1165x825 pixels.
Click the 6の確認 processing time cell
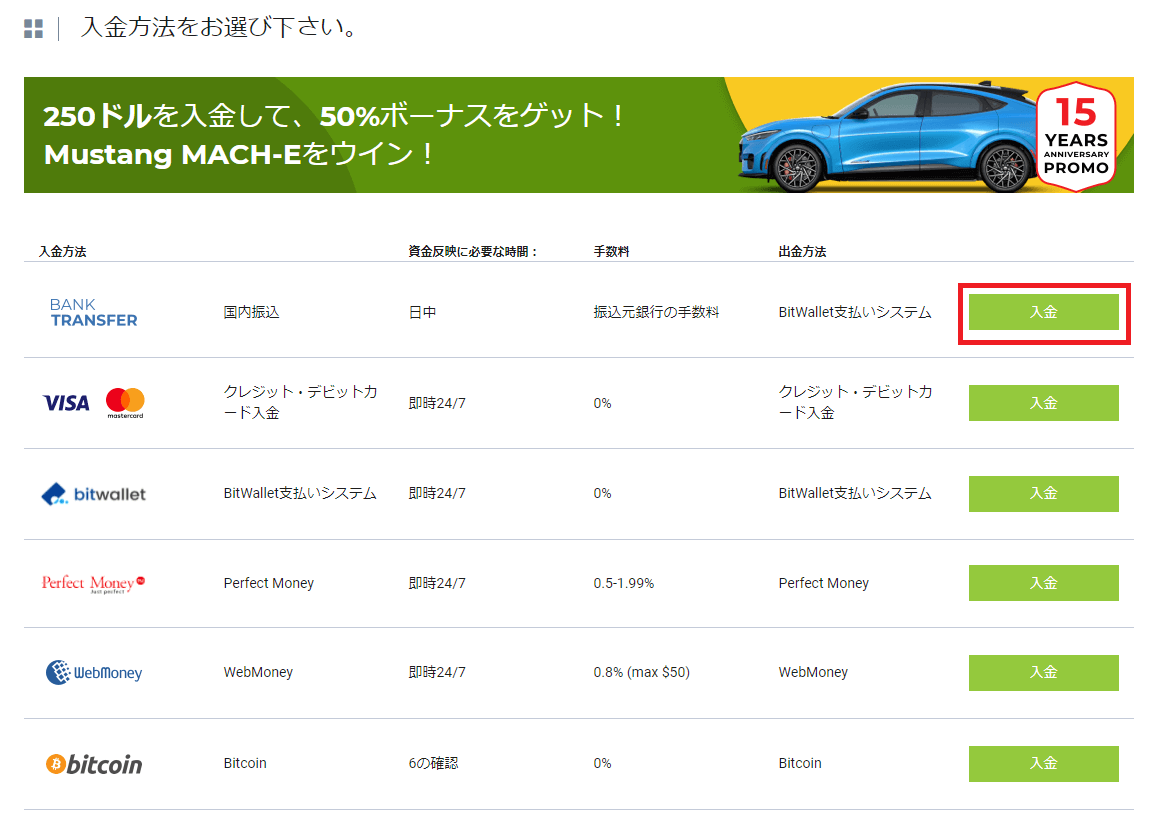(x=433, y=763)
